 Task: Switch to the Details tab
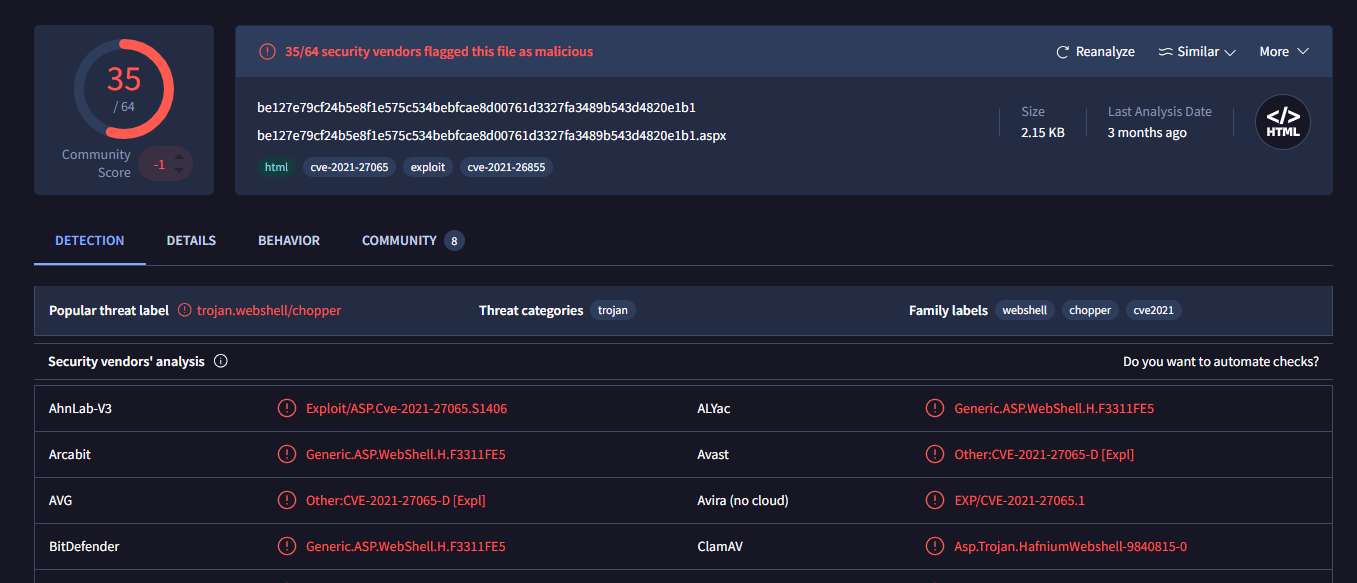point(191,241)
